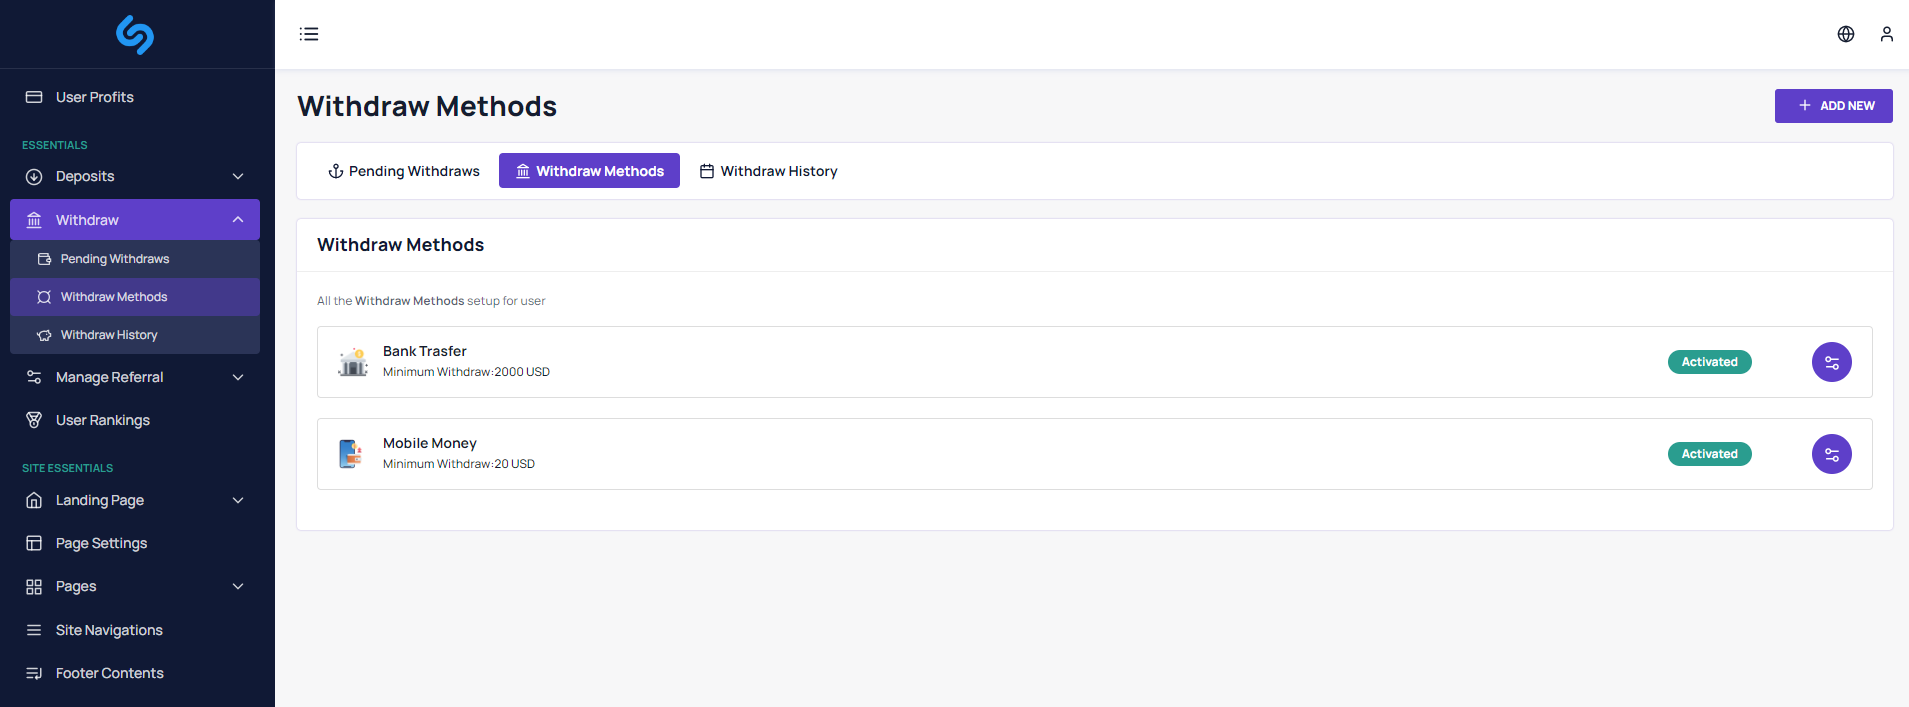Open the user profile icon
This screenshot has width=1909, height=707.
[1887, 34]
